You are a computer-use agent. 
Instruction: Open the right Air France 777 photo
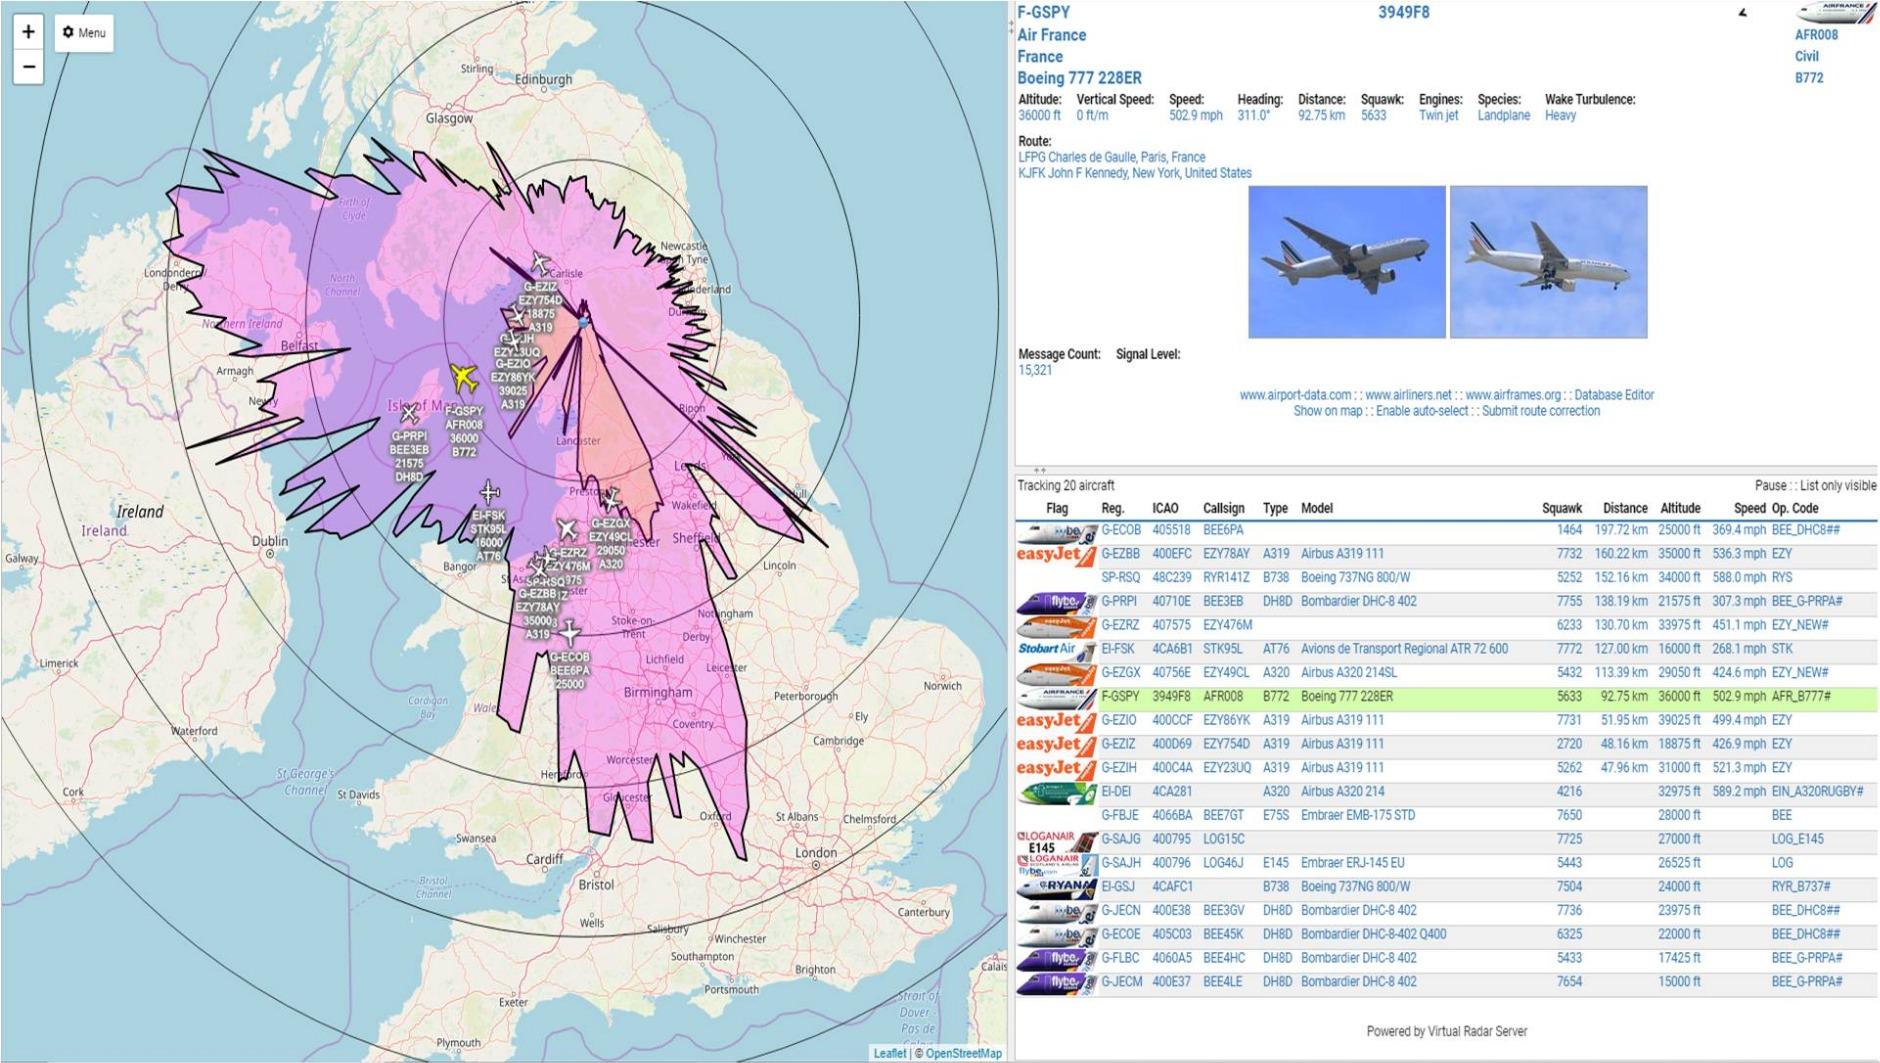click(x=1548, y=262)
